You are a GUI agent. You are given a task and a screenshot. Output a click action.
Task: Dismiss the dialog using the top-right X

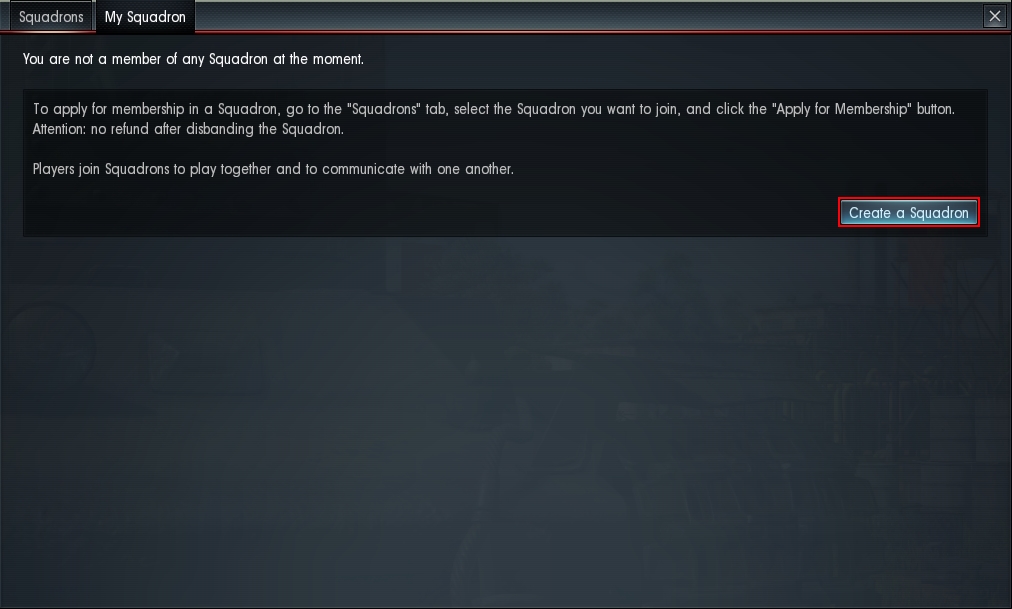pos(995,16)
